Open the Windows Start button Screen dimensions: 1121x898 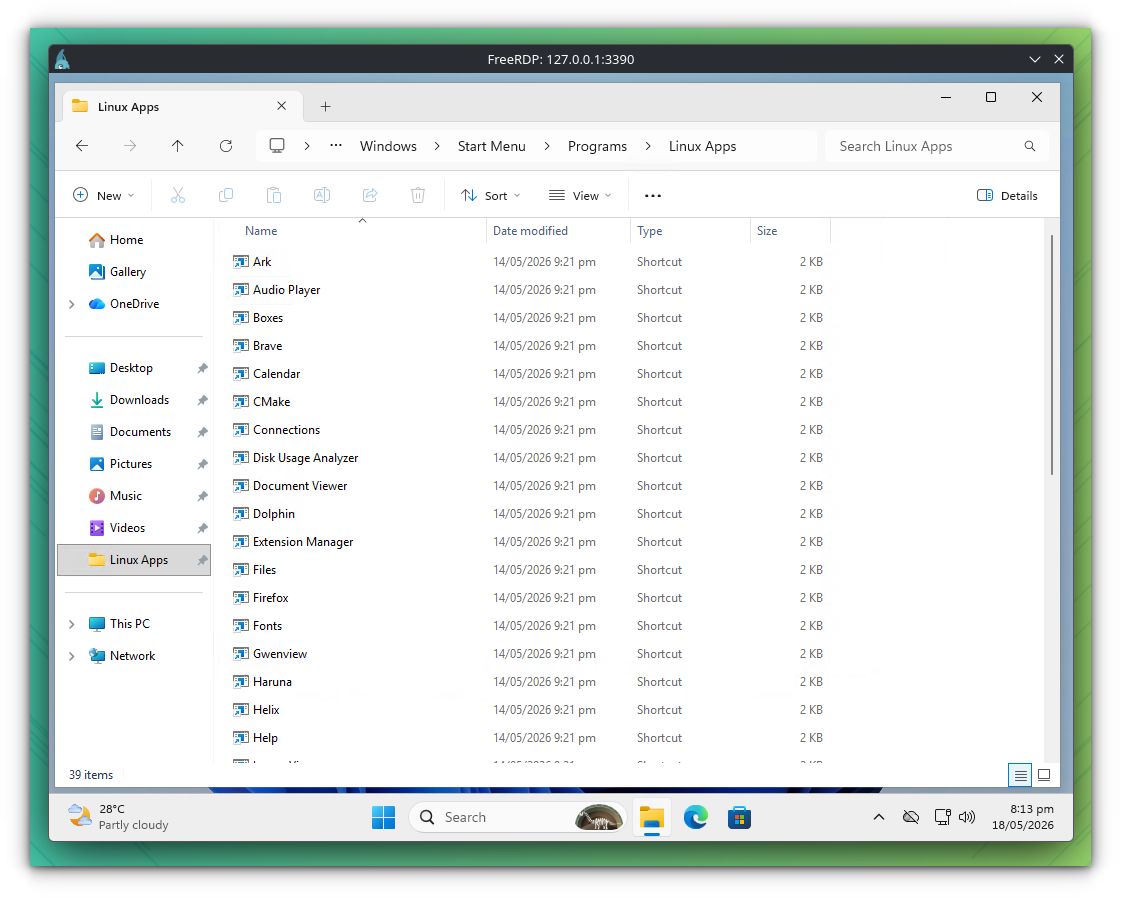[x=384, y=817]
